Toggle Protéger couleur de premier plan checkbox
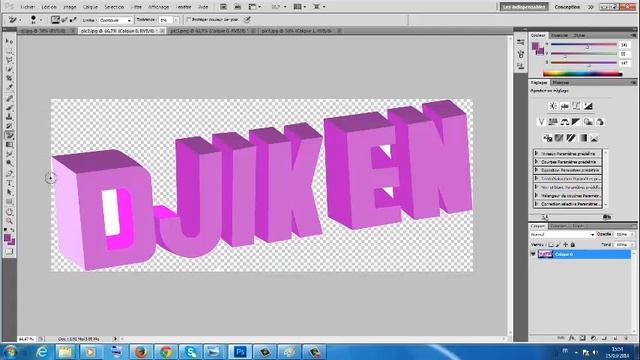 [189, 19]
